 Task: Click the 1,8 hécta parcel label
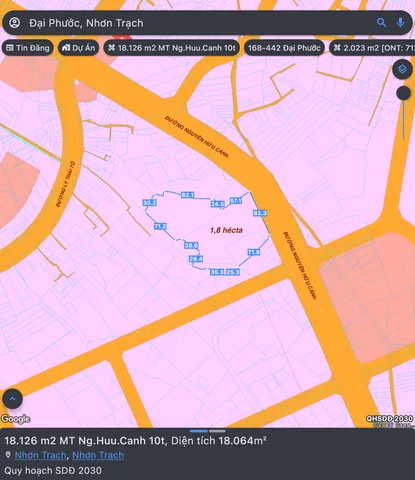226,230
